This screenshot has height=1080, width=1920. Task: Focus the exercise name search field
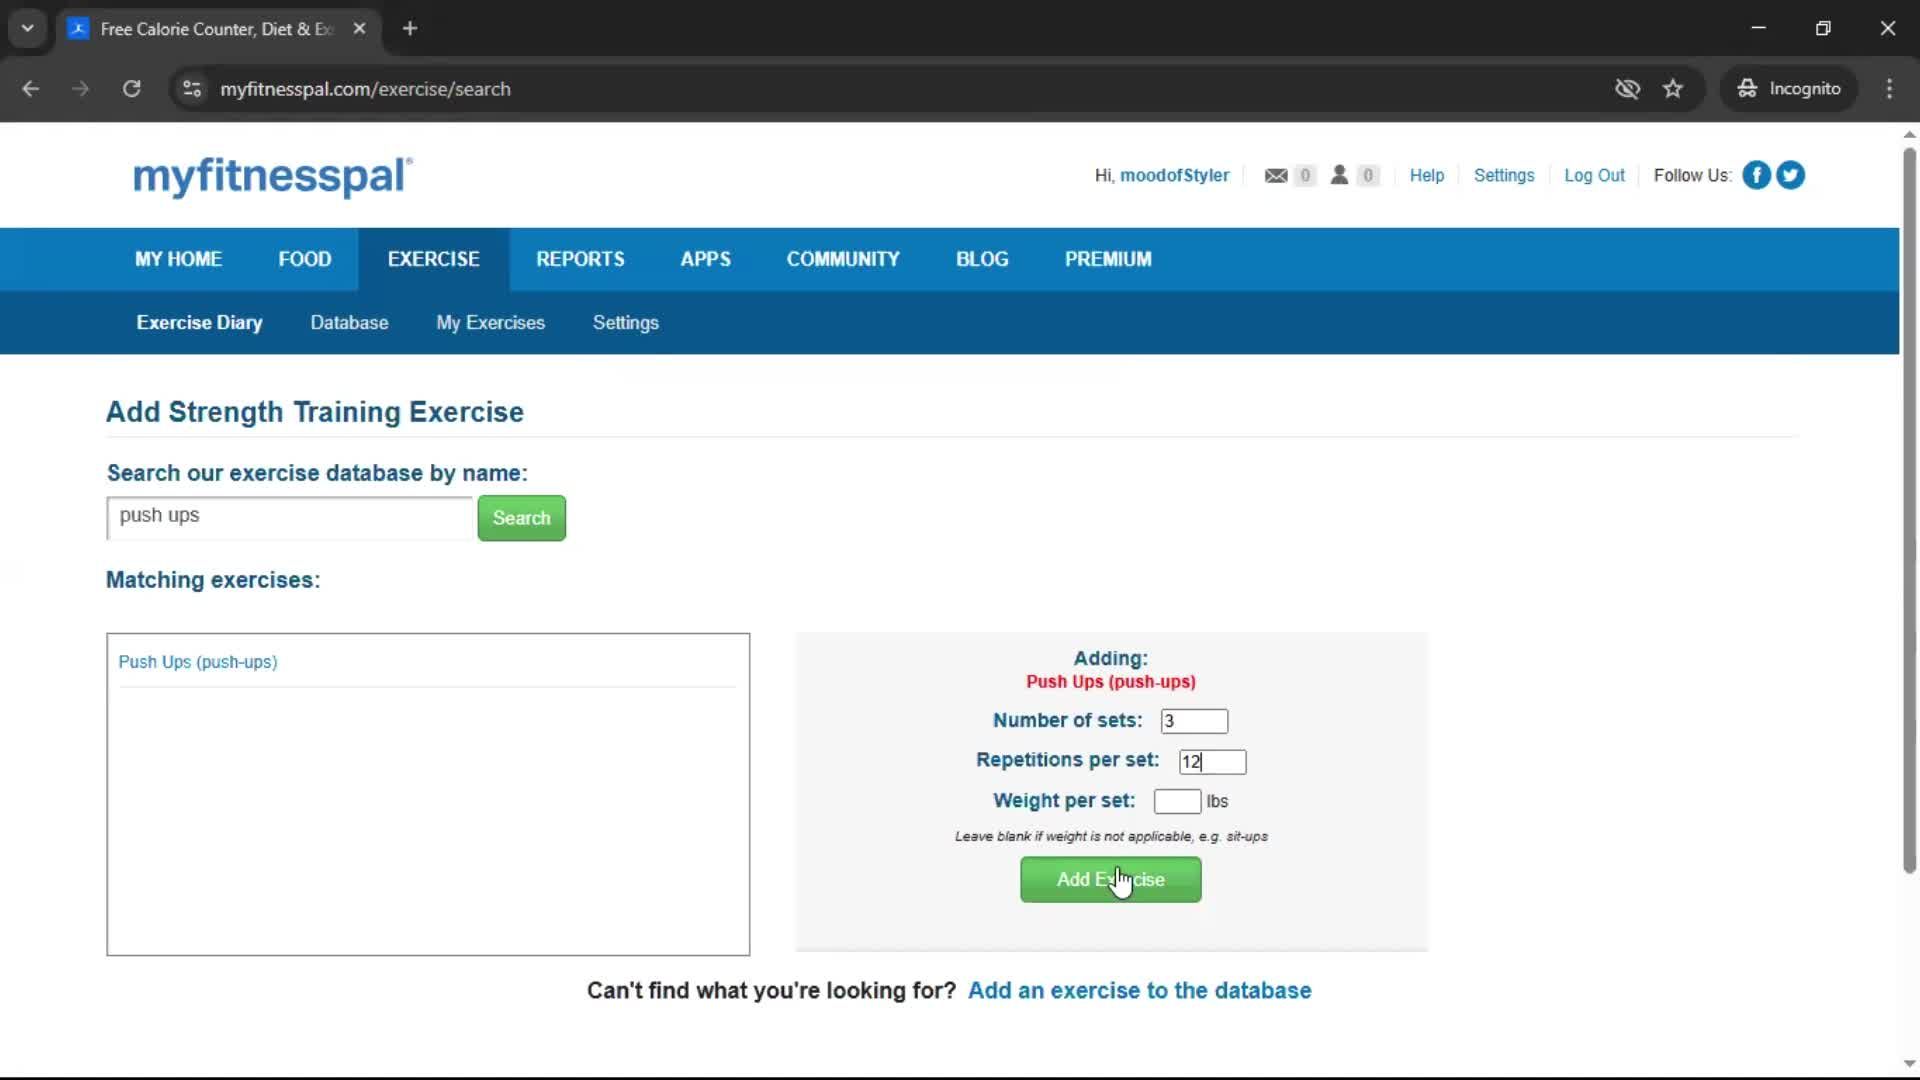290,517
